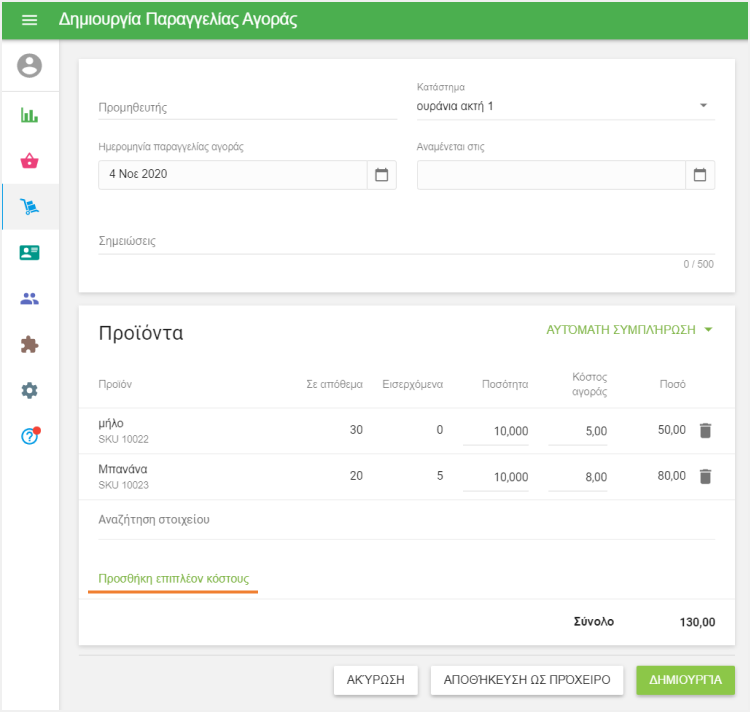Image resolution: width=750 pixels, height=712 pixels.
Task: Click Προσθήκη επιπλέον κόστους link
Action: (x=173, y=578)
